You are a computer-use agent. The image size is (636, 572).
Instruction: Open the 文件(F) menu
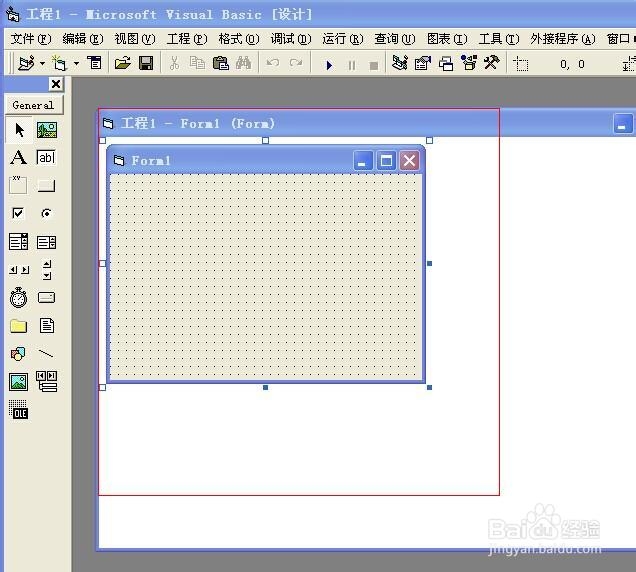tap(31, 39)
